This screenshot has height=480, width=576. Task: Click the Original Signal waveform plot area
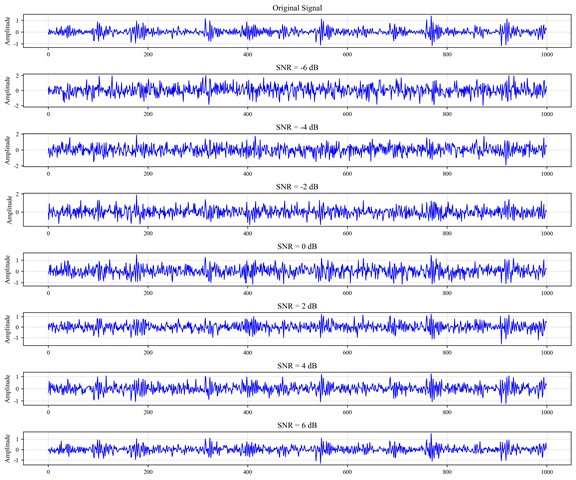point(297,31)
